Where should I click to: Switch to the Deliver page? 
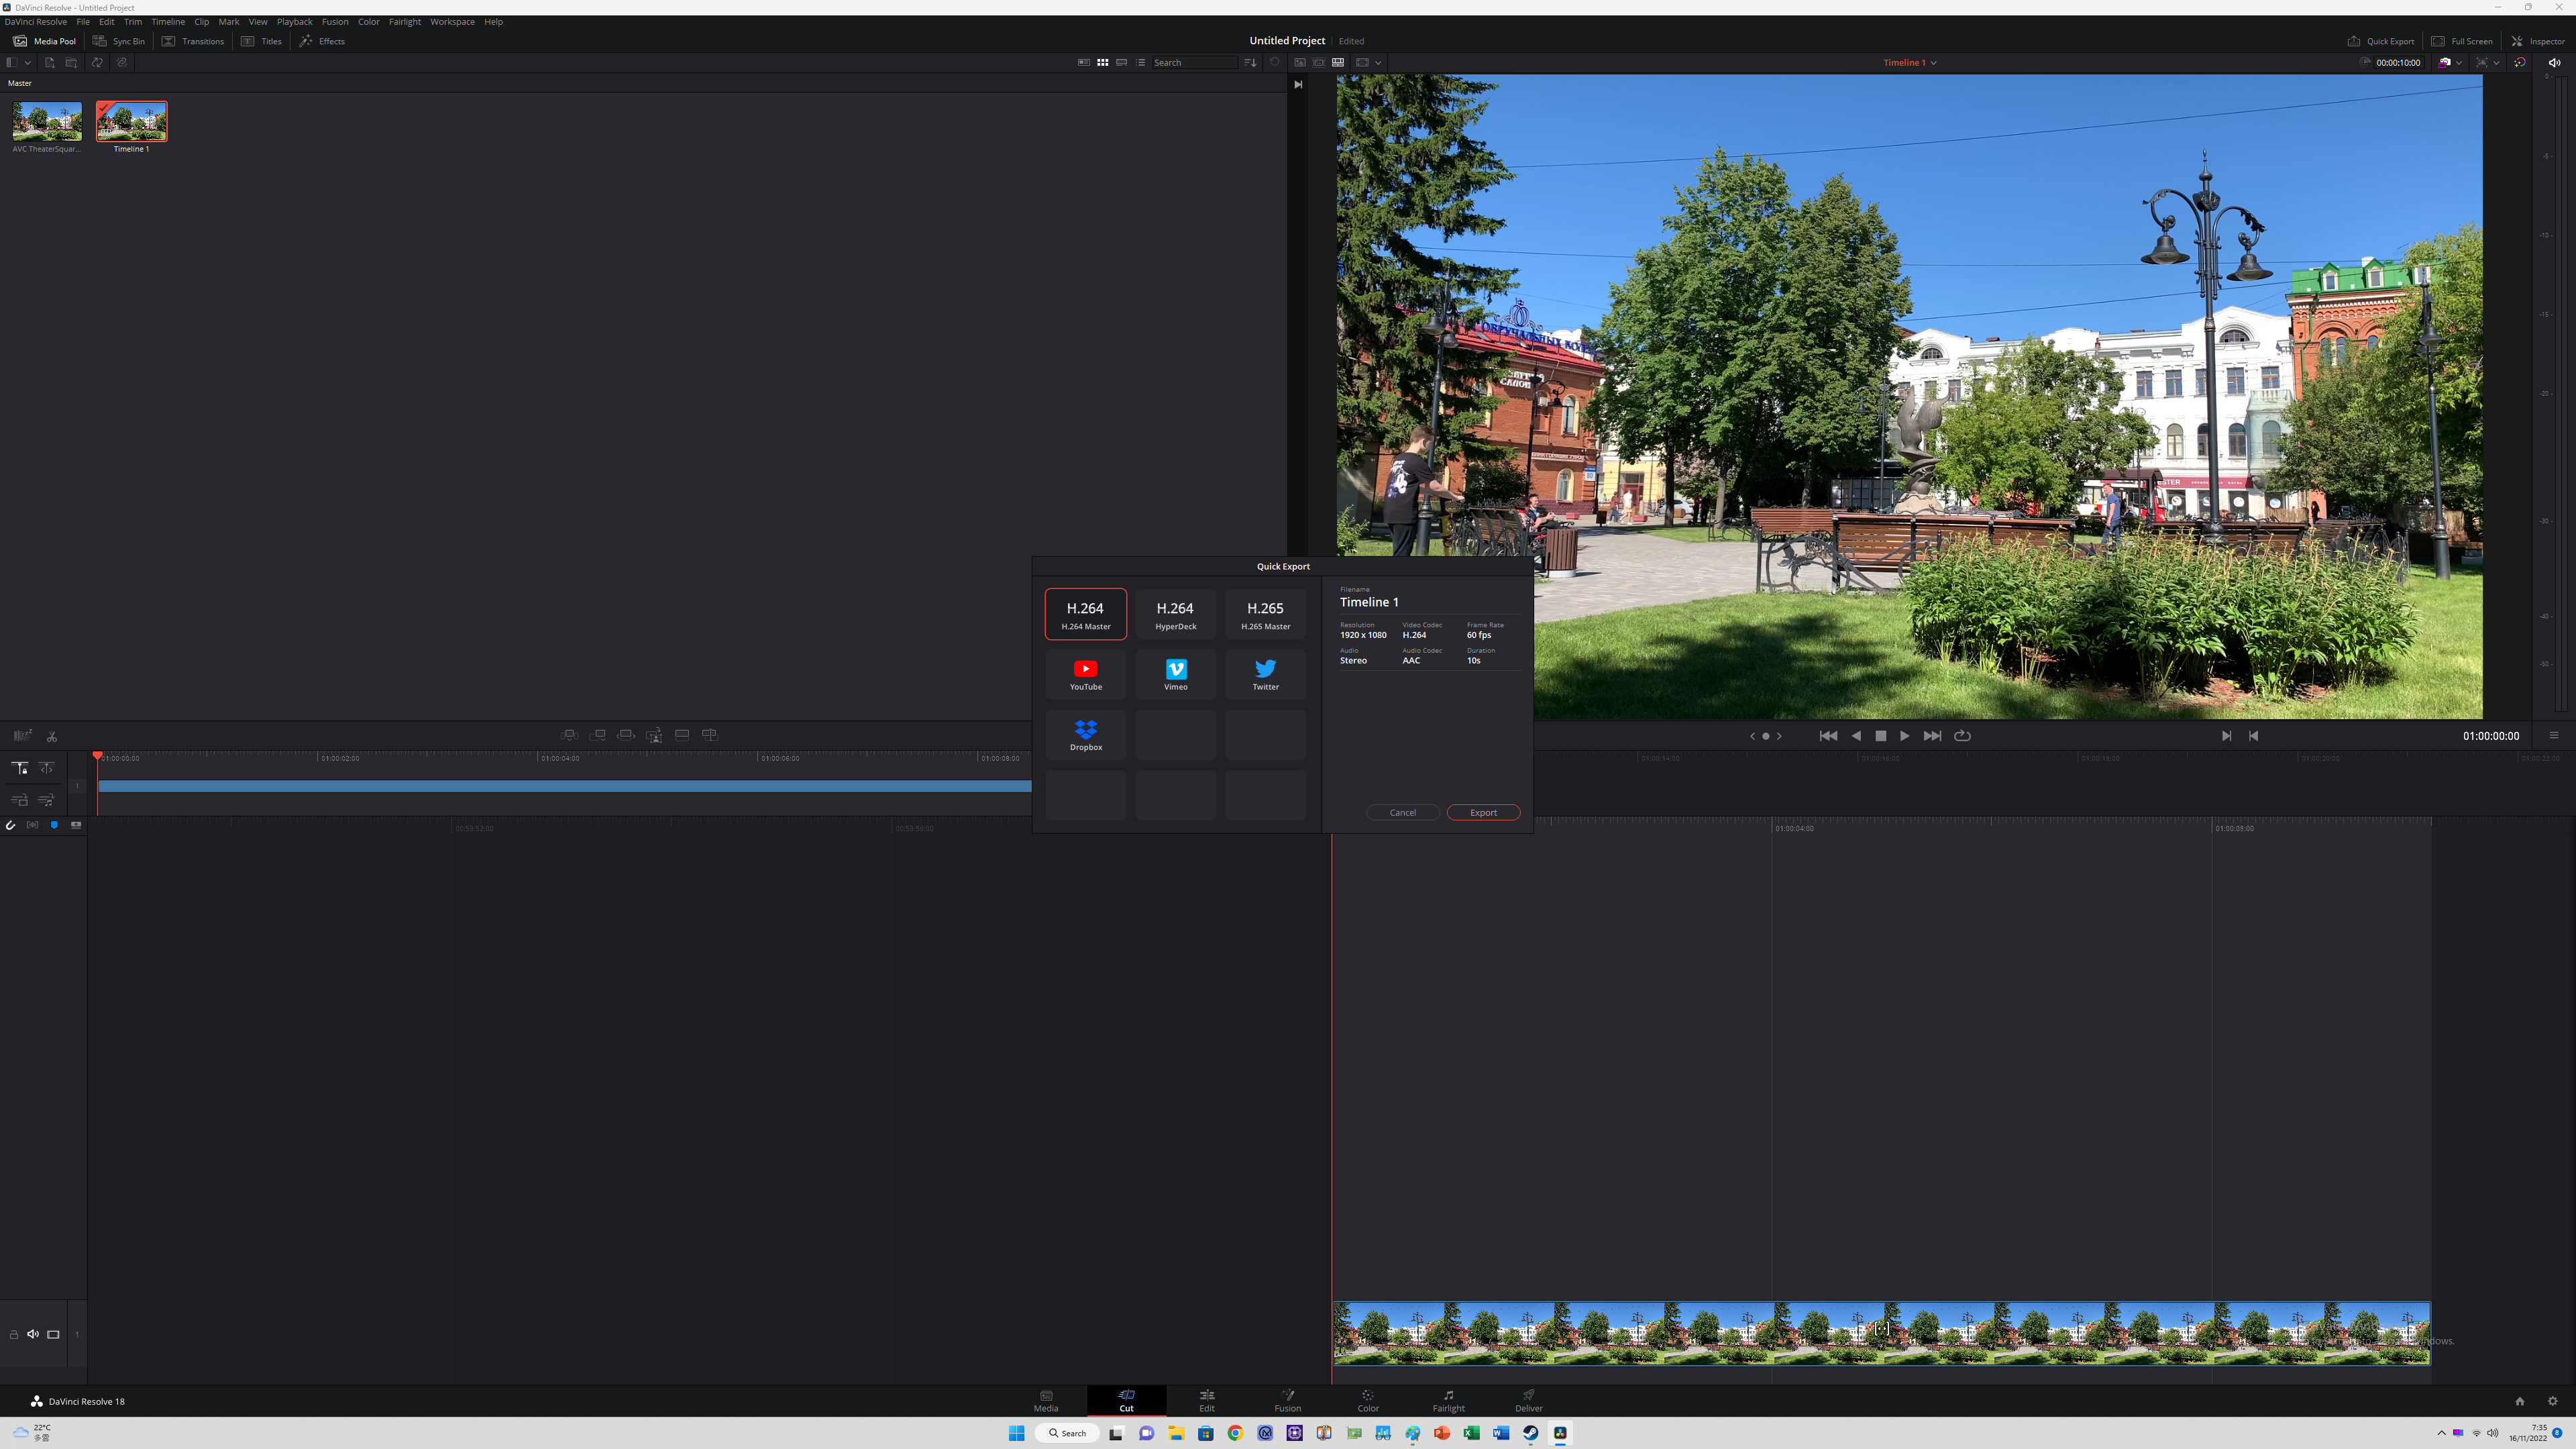click(1528, 1400)
